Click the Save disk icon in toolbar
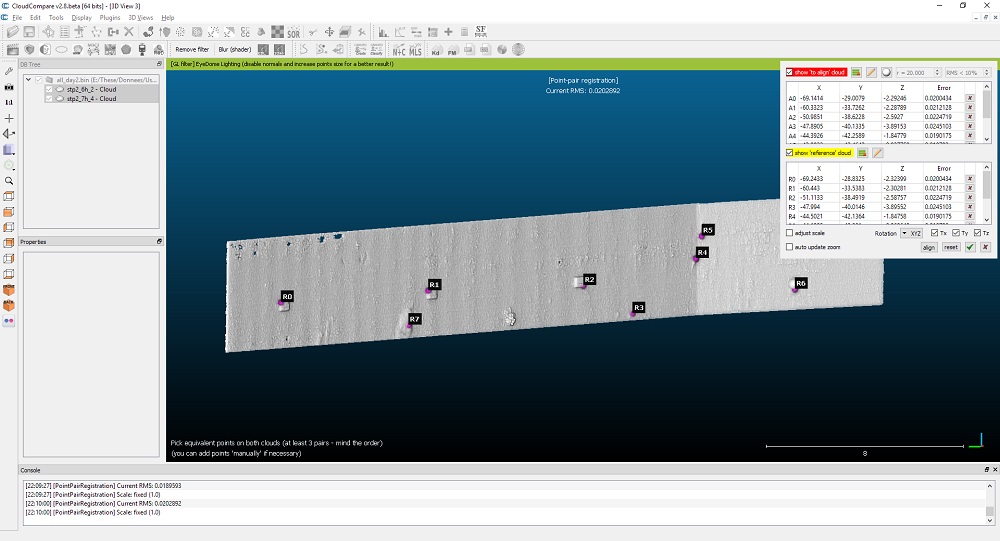 coord(29,32)
